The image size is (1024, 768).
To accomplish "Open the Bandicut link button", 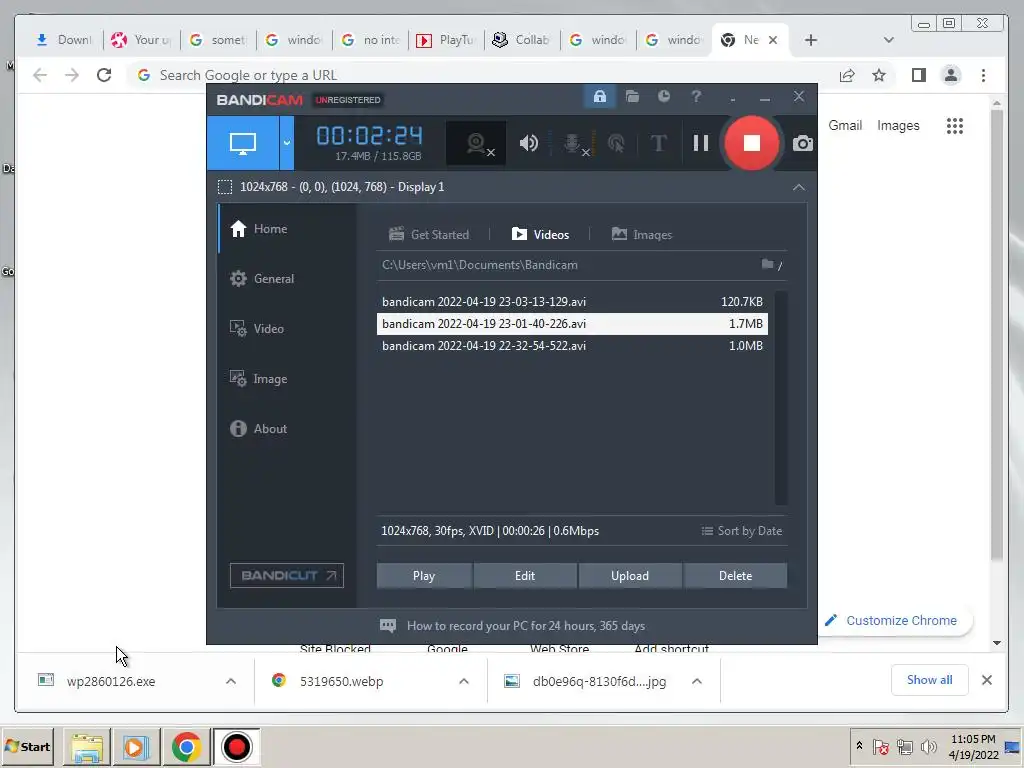I will coord(287,575).
